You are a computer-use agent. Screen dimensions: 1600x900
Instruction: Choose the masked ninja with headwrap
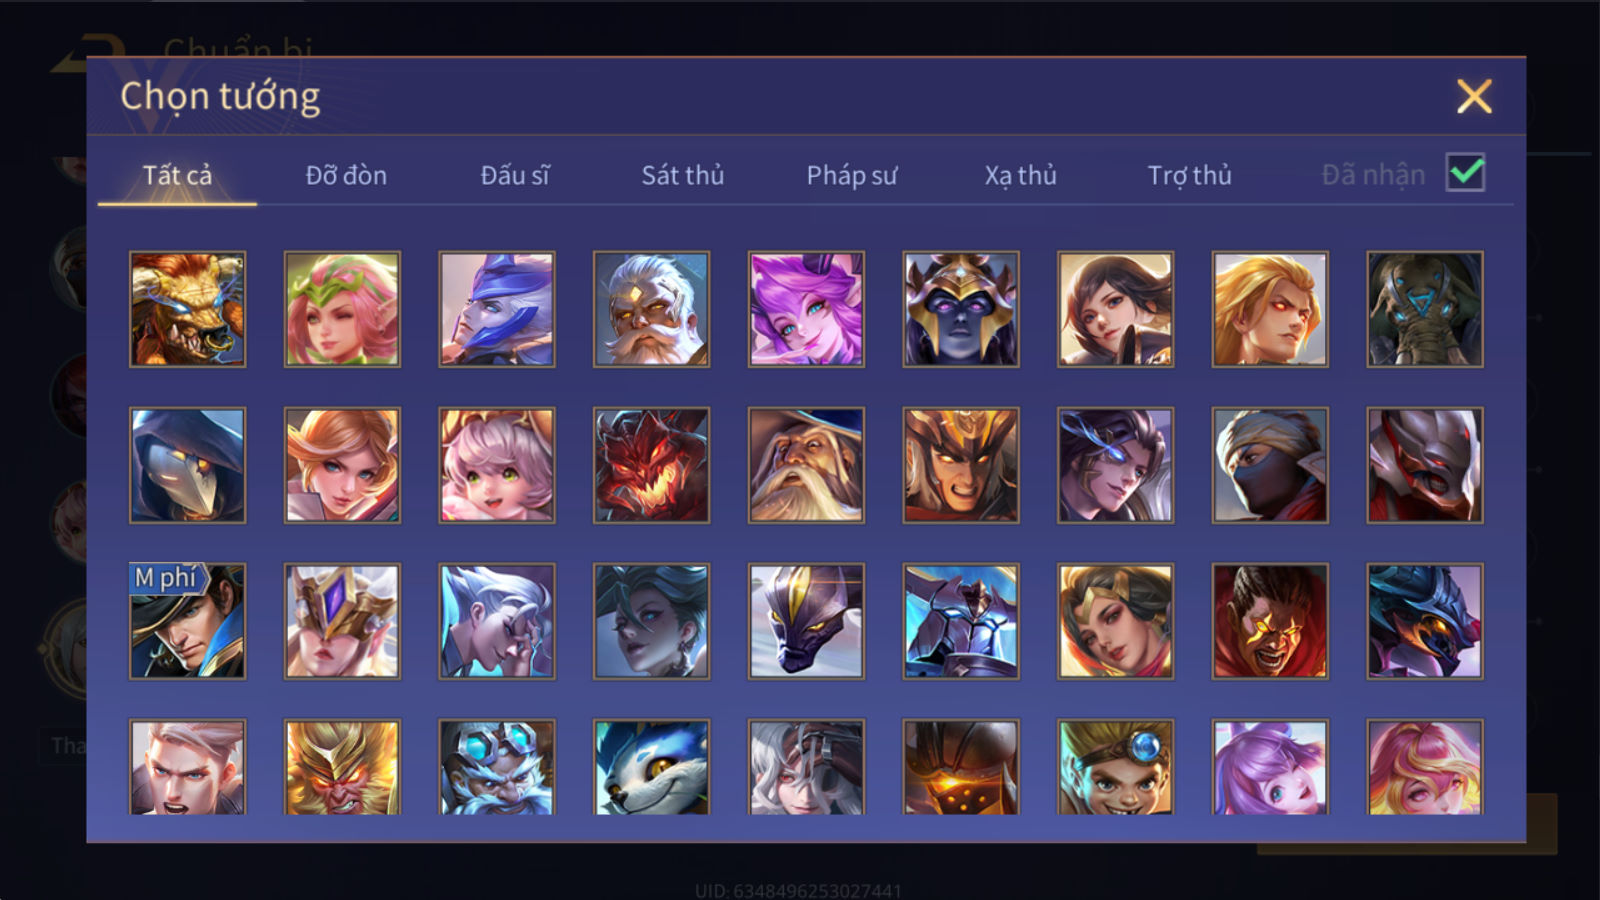click(1270, 465)
